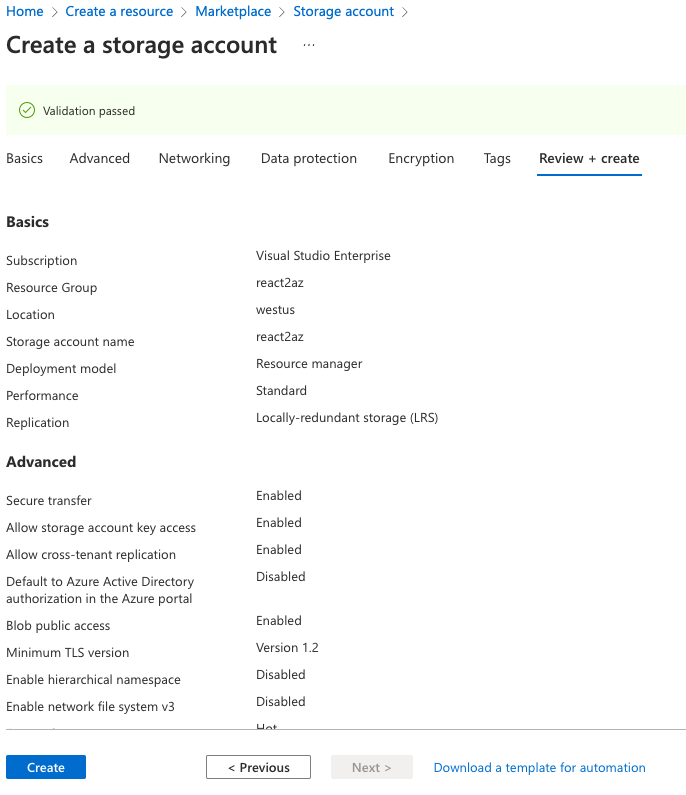Click Allow cross-tenant replication label
The width and height of the screenshot is (686, 795).
point(91,554)
